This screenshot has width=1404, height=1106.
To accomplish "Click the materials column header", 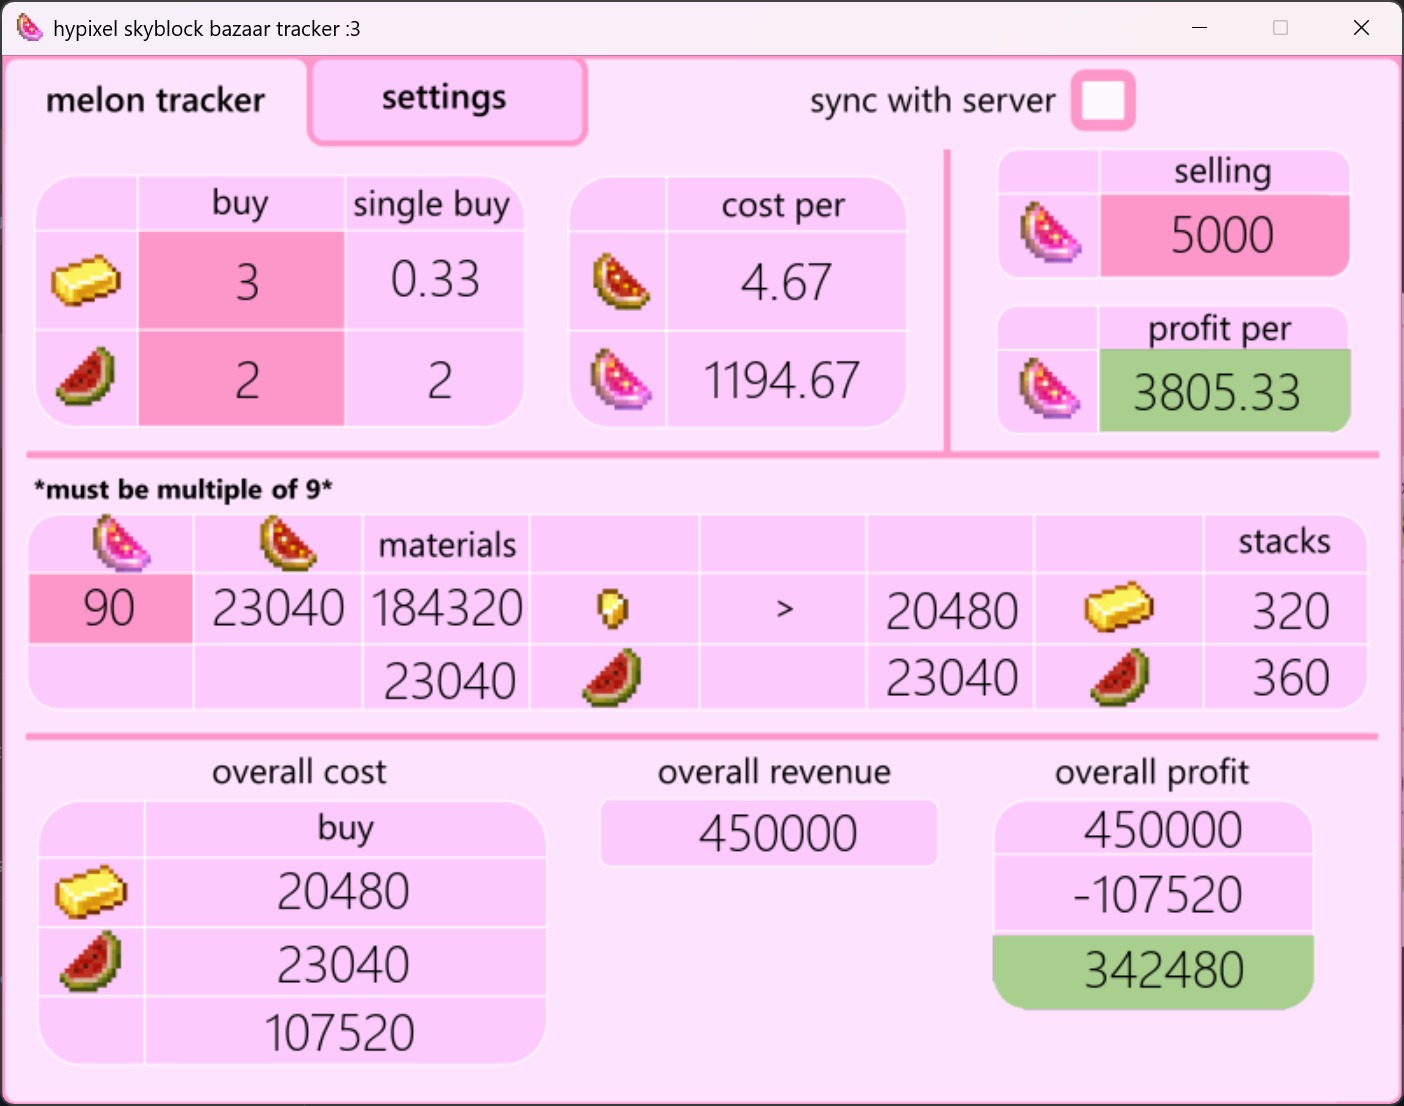I will (x=447, y=545).
